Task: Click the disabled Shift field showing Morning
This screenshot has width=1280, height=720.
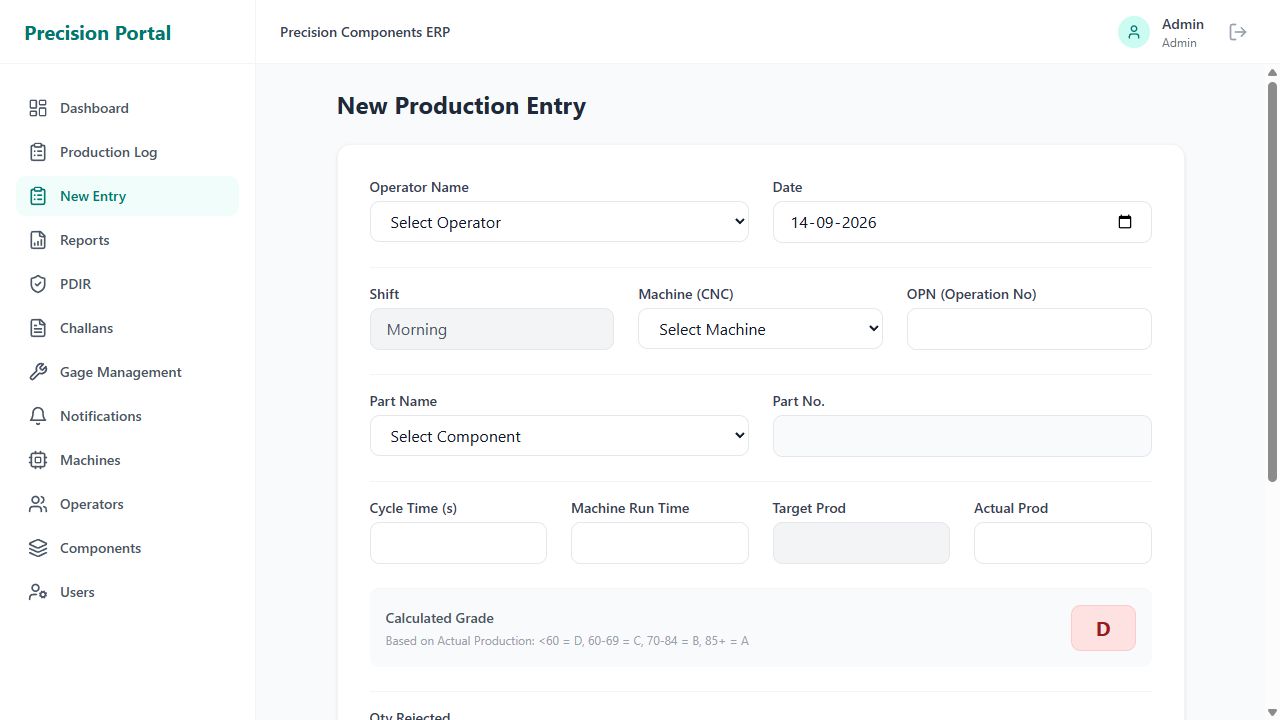Action: point(492,329)
